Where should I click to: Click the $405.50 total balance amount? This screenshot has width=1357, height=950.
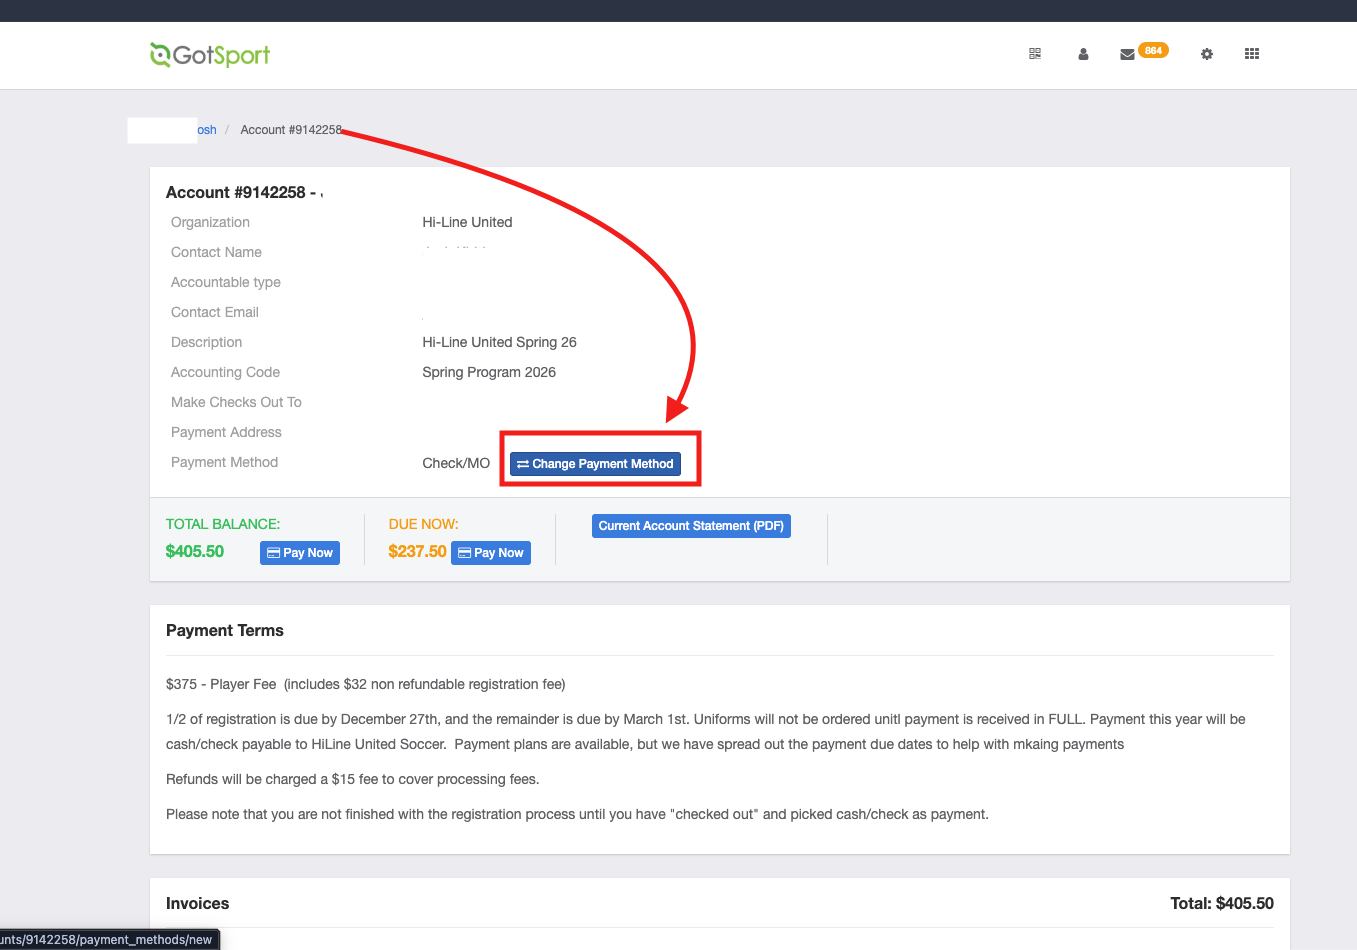coord(195,552)
